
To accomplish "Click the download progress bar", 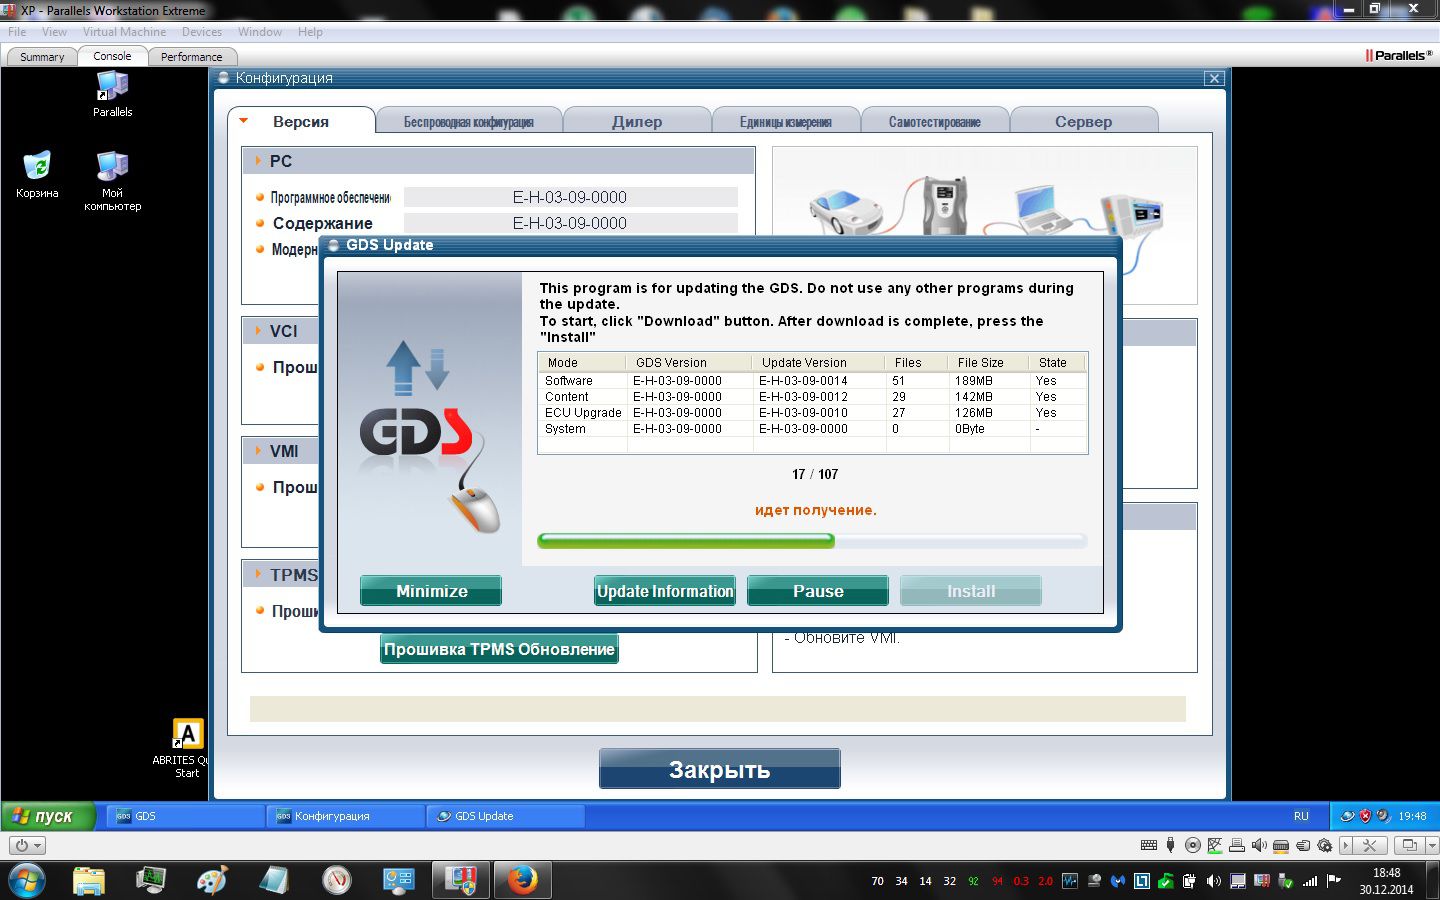I will pos(812,541).
